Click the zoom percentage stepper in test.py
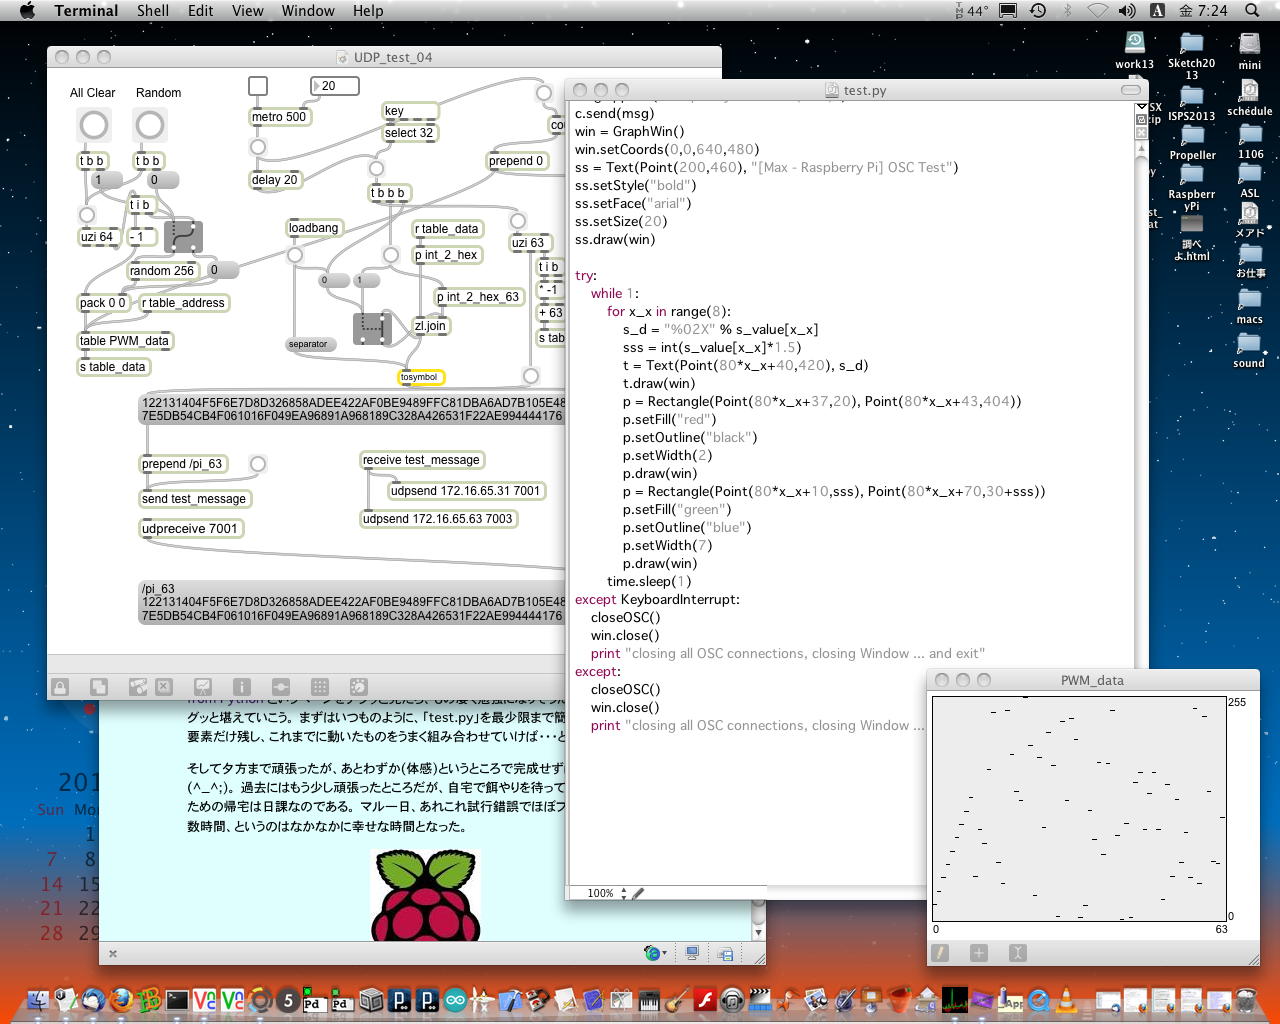Viewport: 1280px width, 1024px height. (x=624, y=893)
